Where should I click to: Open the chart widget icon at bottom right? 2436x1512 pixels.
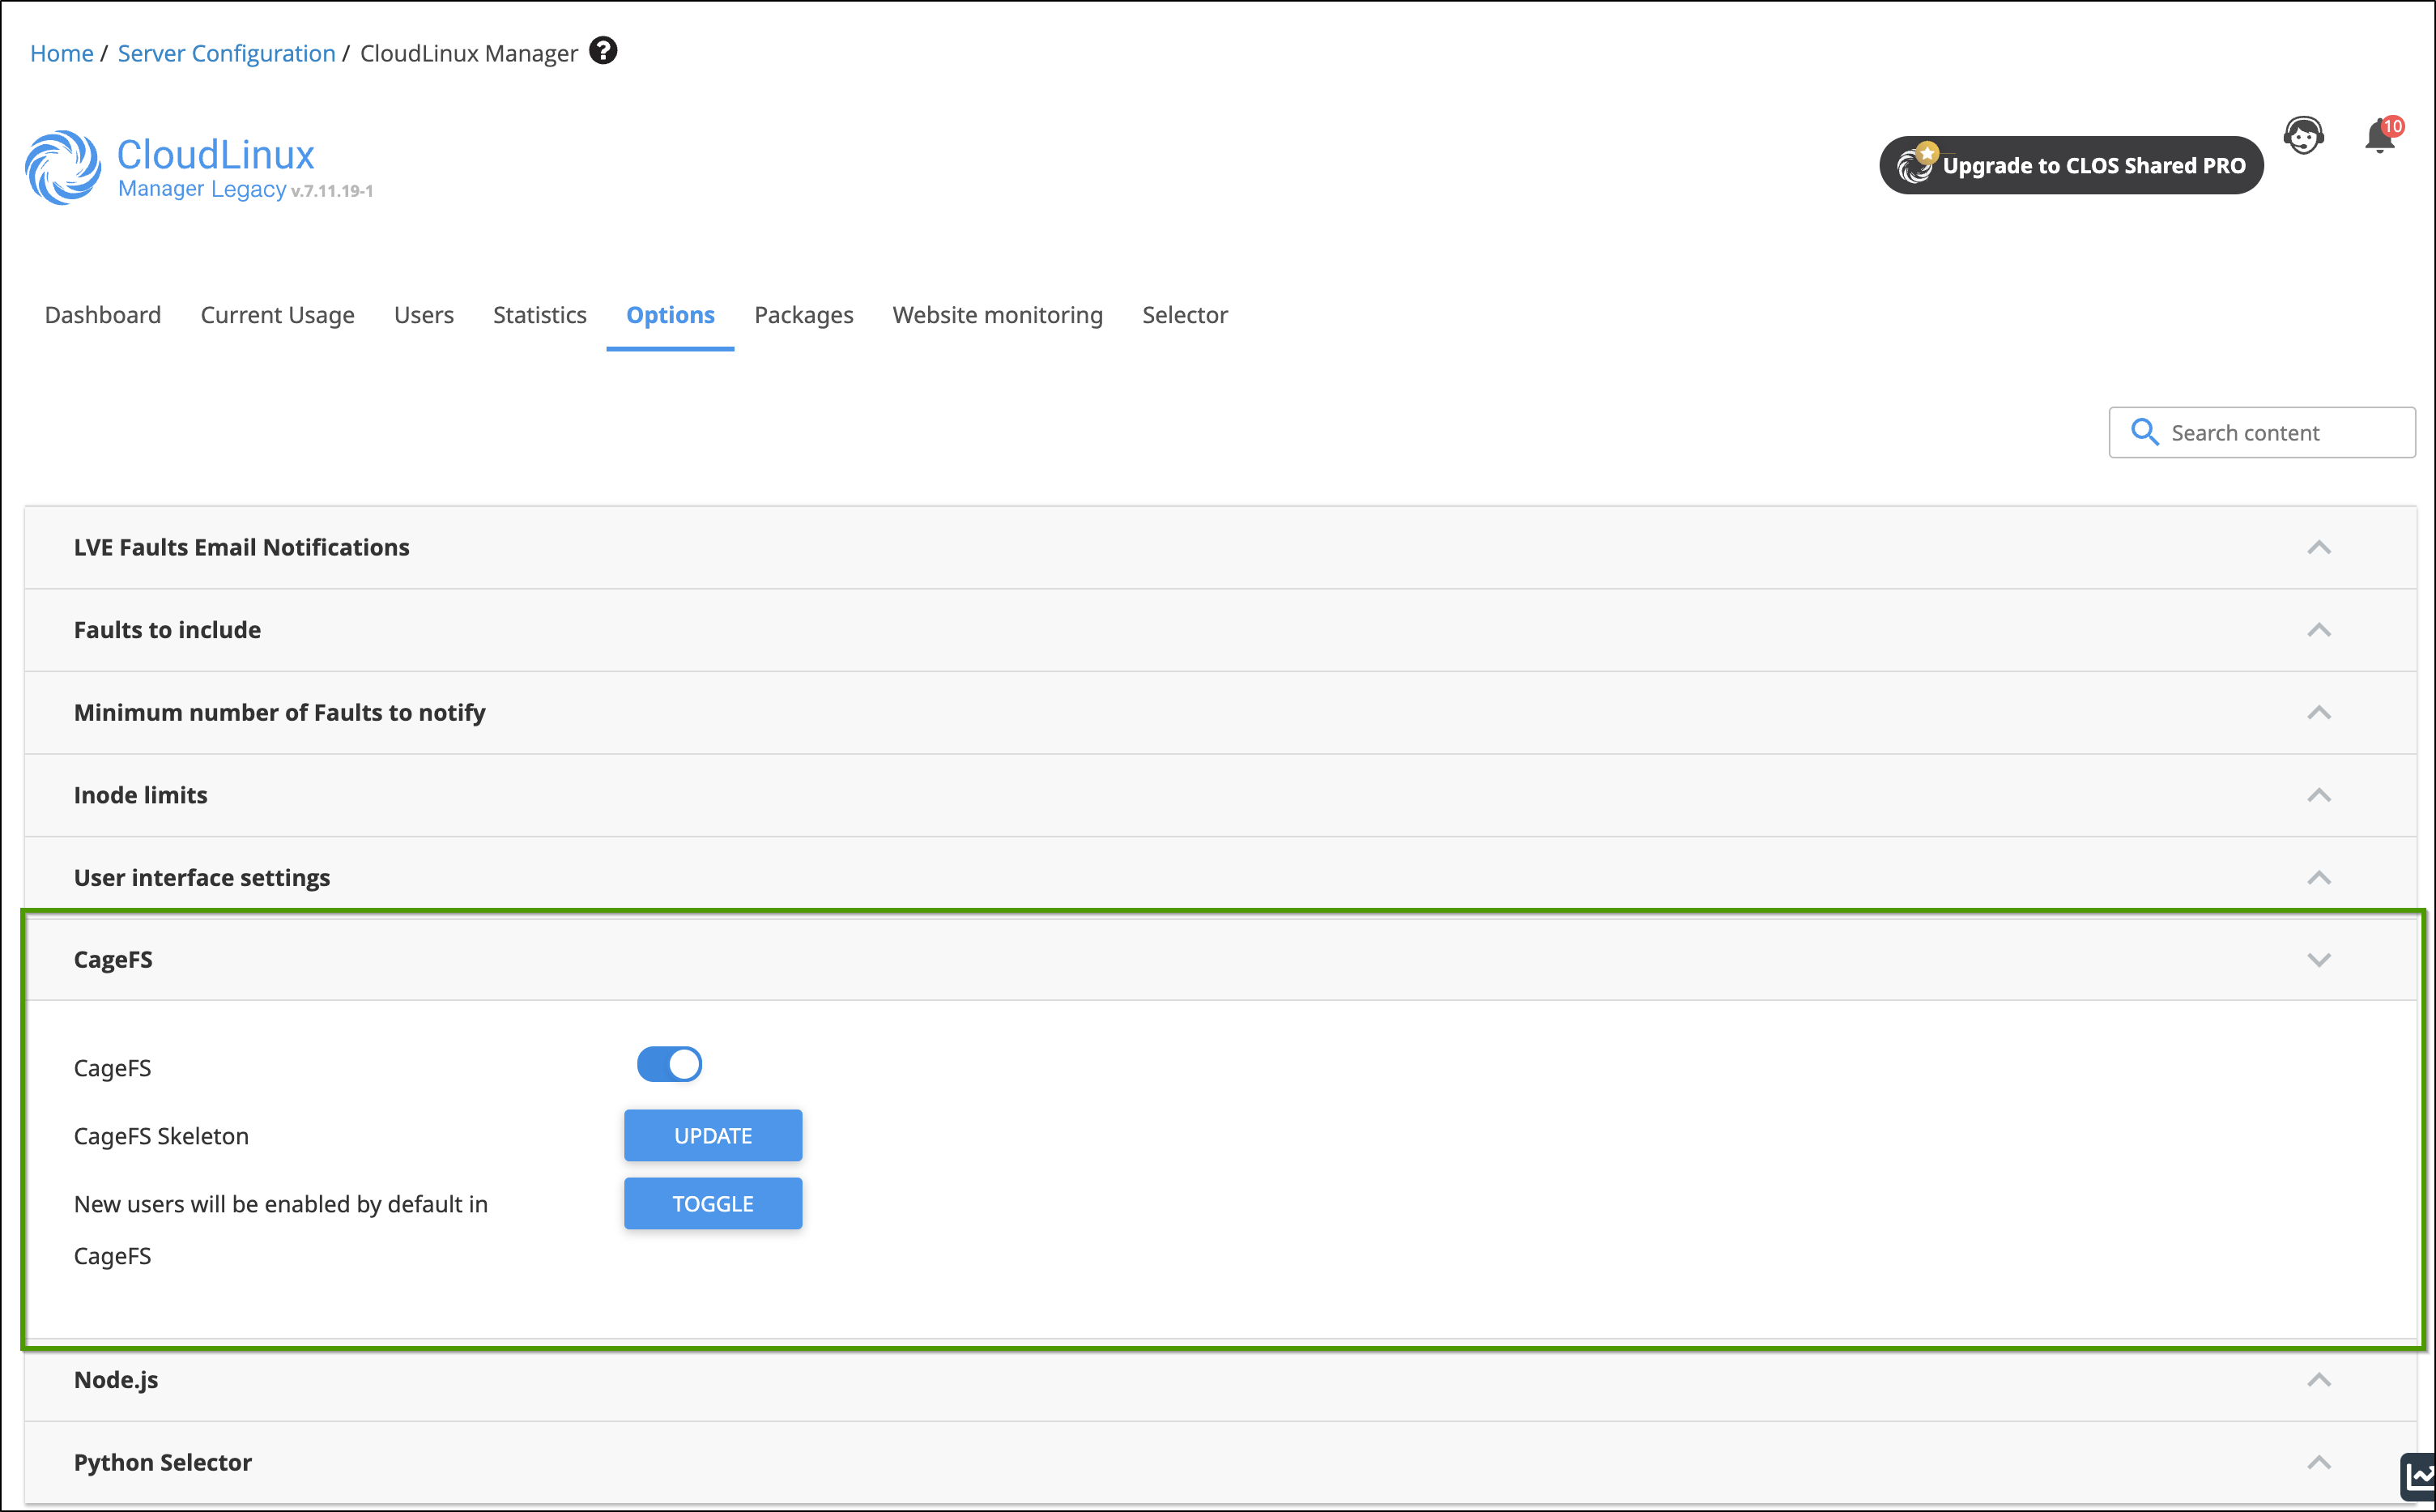tap(2420, 1476)
